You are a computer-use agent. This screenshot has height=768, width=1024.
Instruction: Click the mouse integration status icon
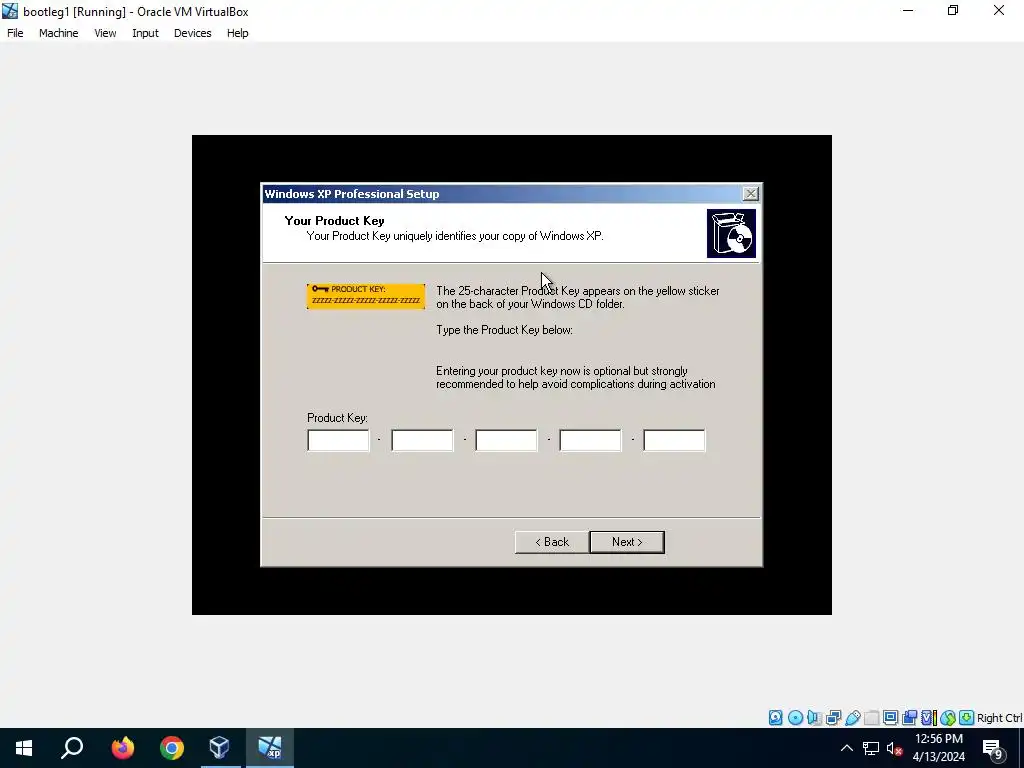(x=948, y=718)
